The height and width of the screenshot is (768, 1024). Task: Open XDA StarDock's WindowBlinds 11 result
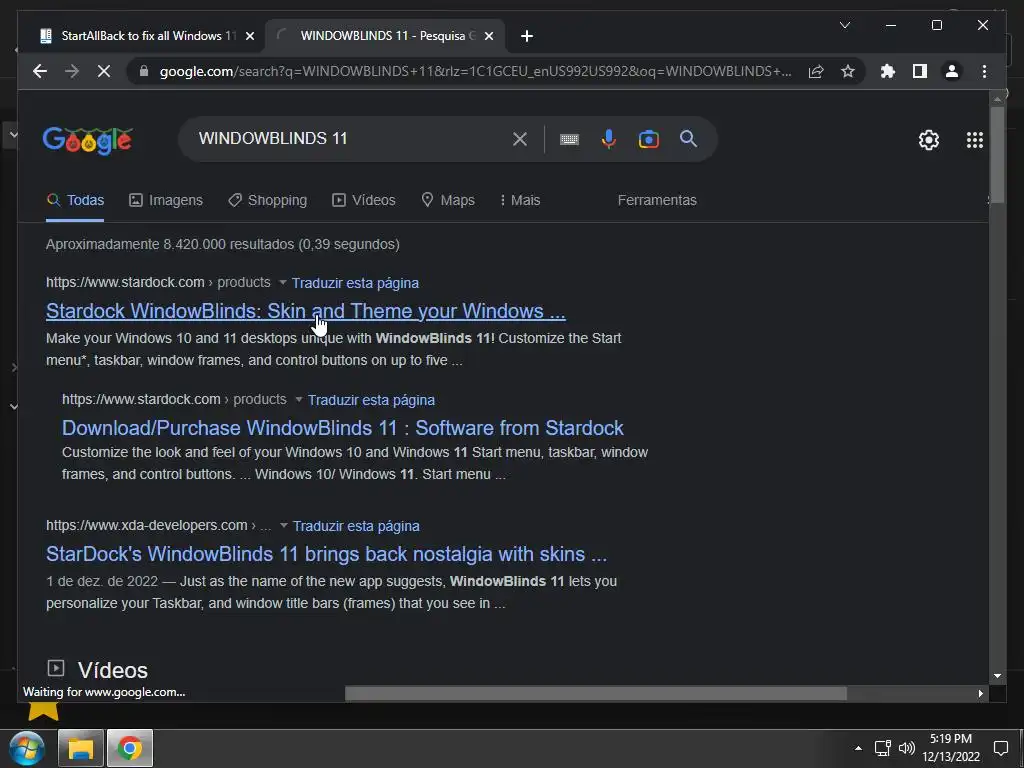[327, 554]
